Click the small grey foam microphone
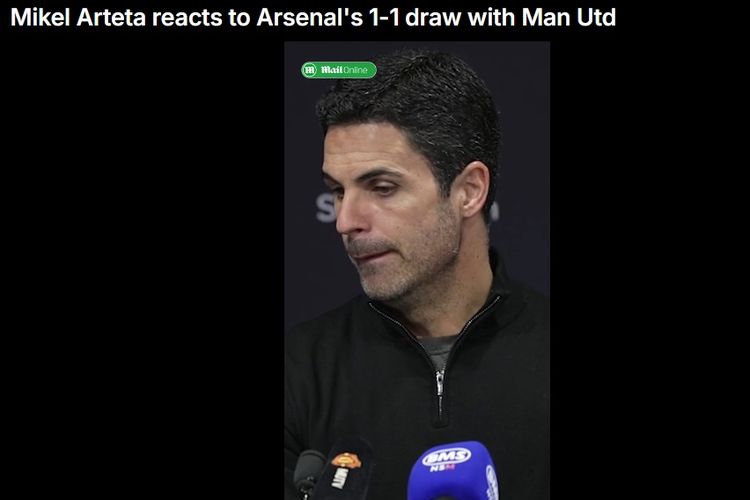 [x=308, y=473]
